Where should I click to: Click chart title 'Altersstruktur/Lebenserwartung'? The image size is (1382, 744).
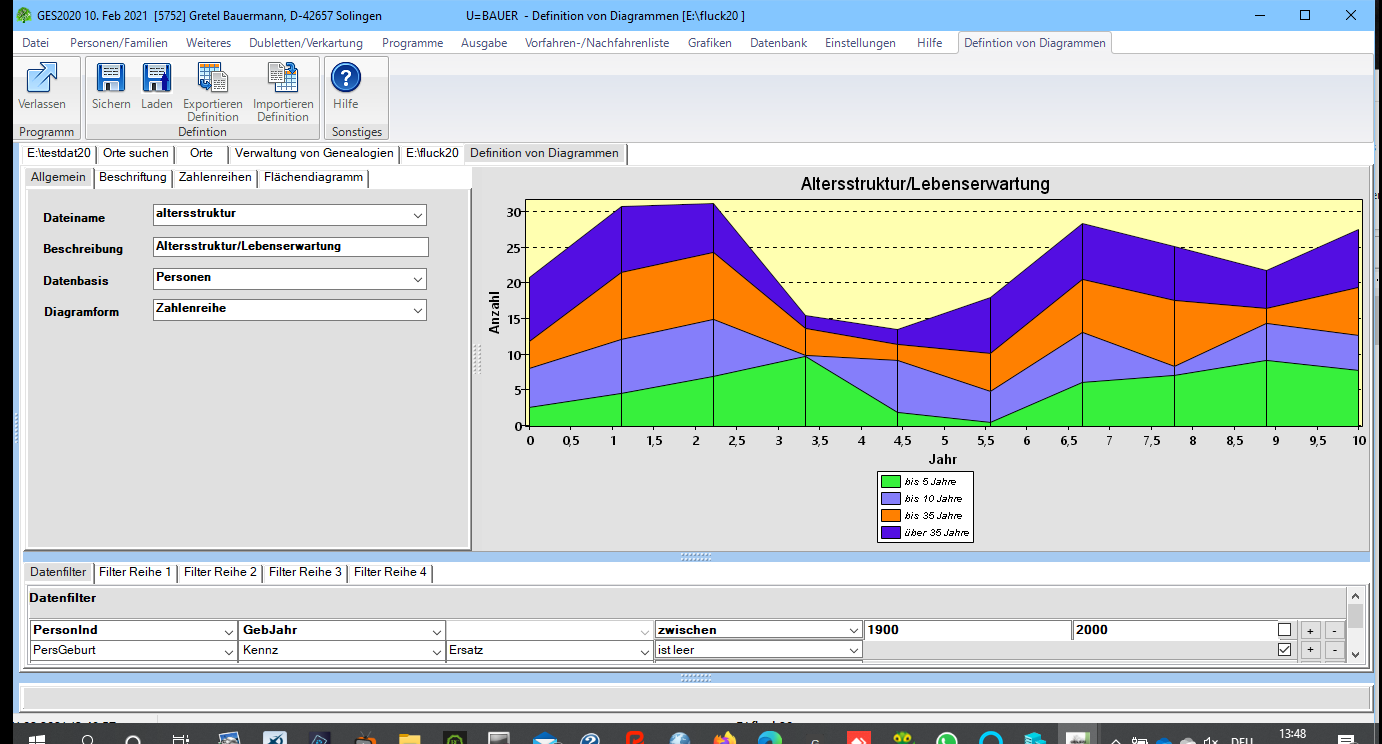coord(925,184)
